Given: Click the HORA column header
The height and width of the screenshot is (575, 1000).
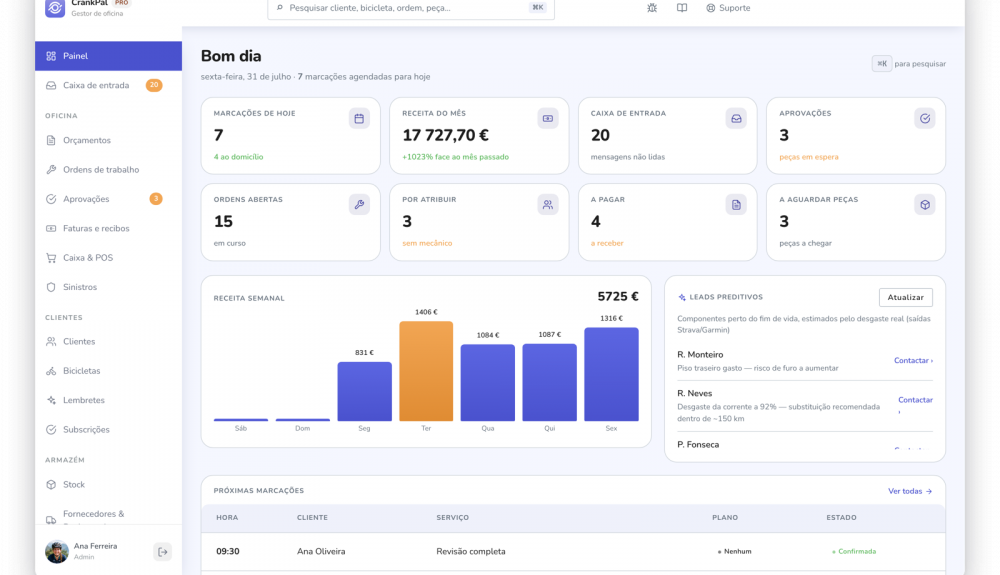Looking at the screenshot, I should (x=227, y=518).
